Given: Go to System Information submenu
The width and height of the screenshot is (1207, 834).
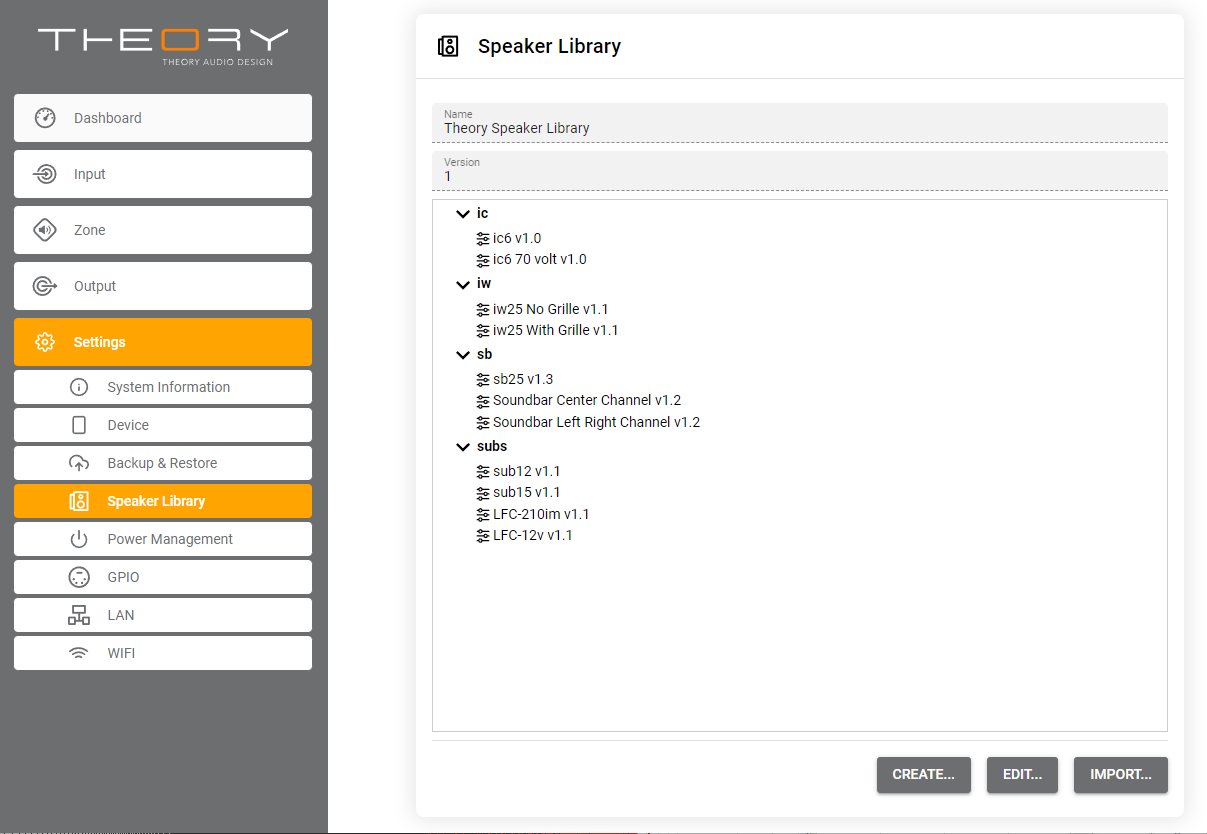Looking at the screenshot, I should pos(163,387).
